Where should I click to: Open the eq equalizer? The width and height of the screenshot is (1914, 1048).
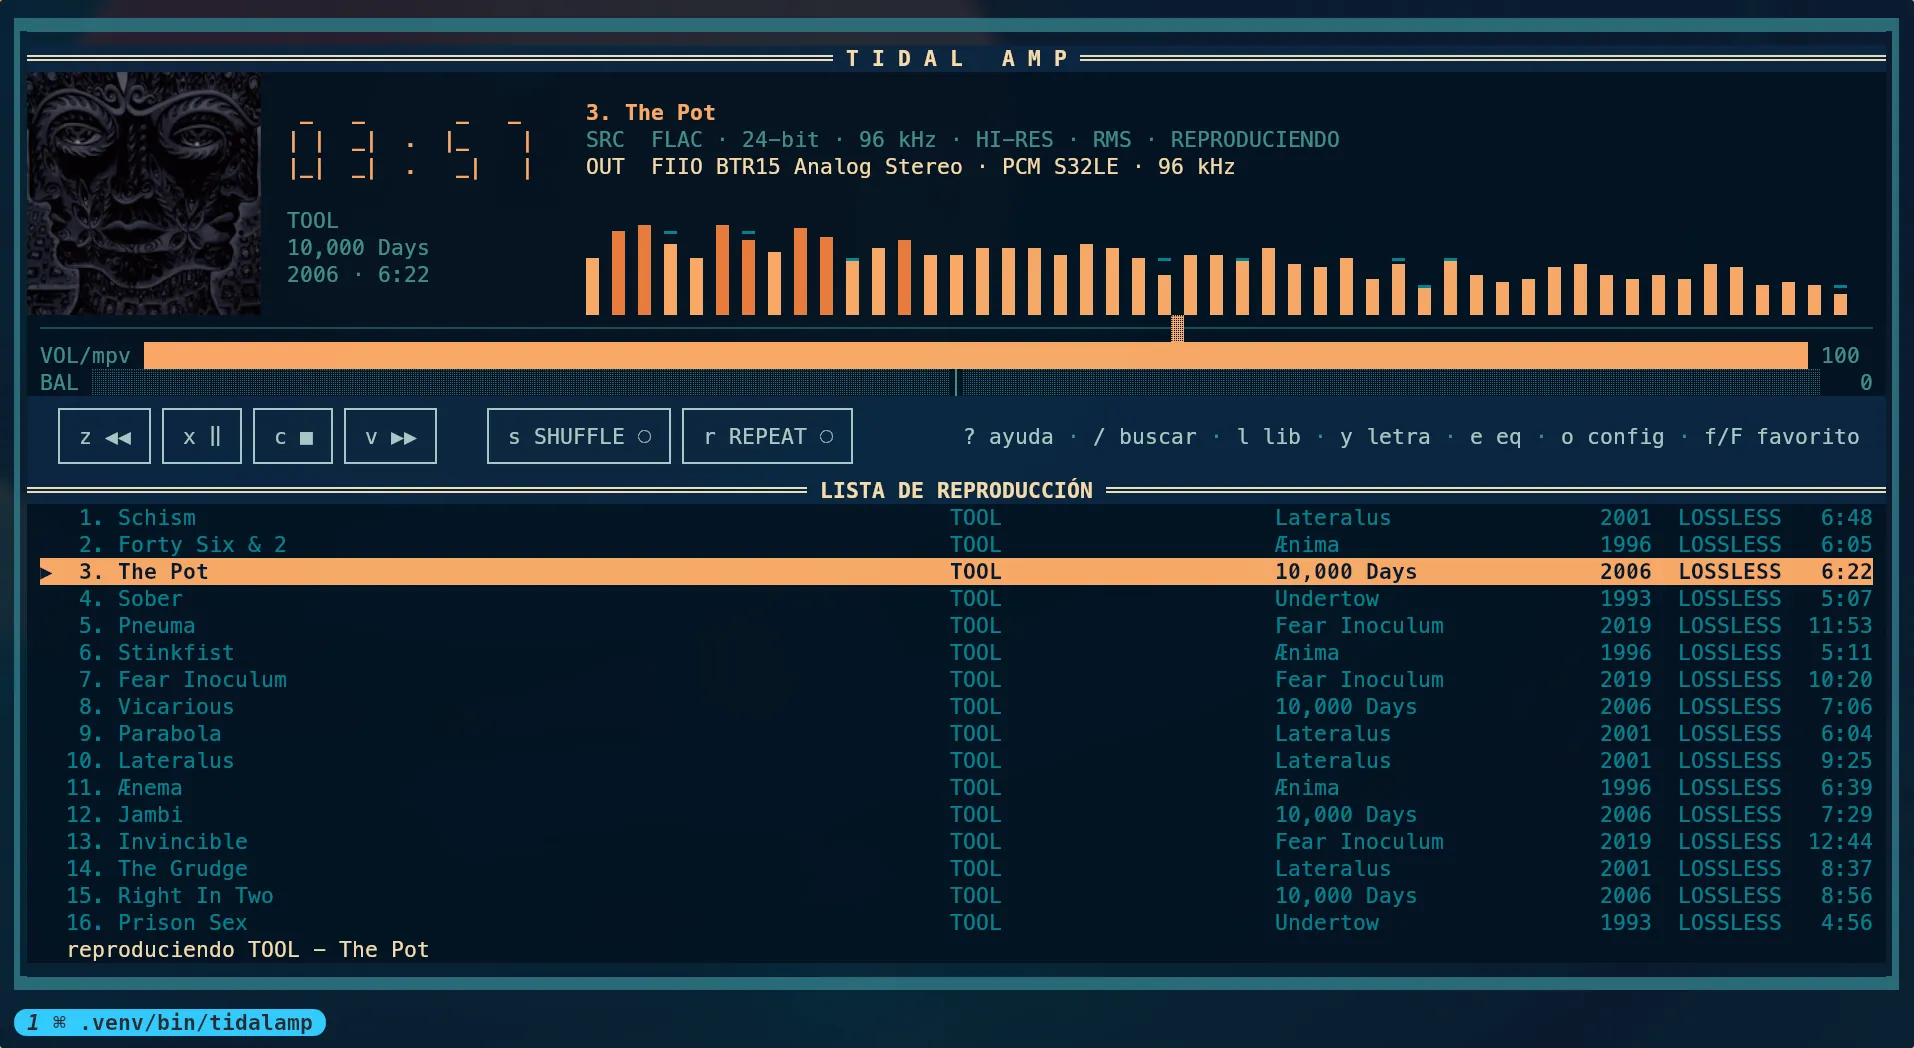pos(1496,437)
